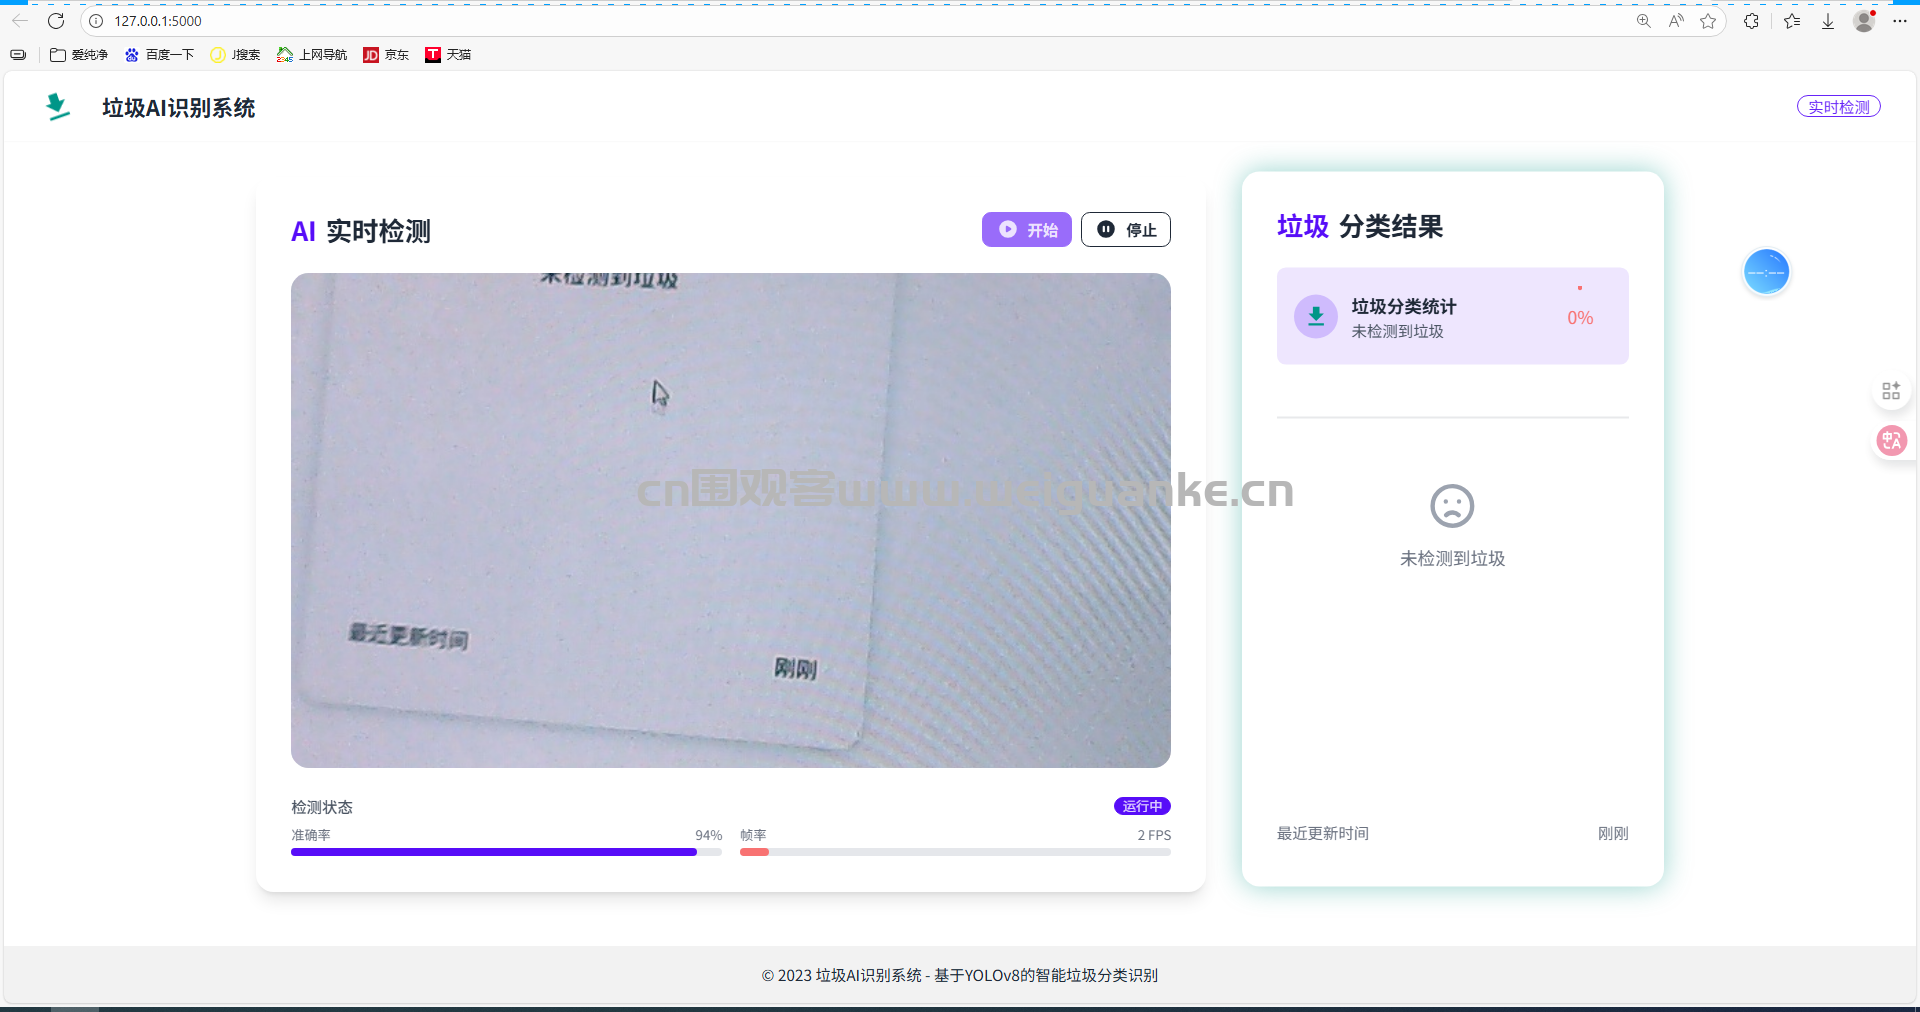This screenshot has width=1920, height=1012.
Task: Click the 帧率 frame rate progress bar
Action: pos(954,852)
